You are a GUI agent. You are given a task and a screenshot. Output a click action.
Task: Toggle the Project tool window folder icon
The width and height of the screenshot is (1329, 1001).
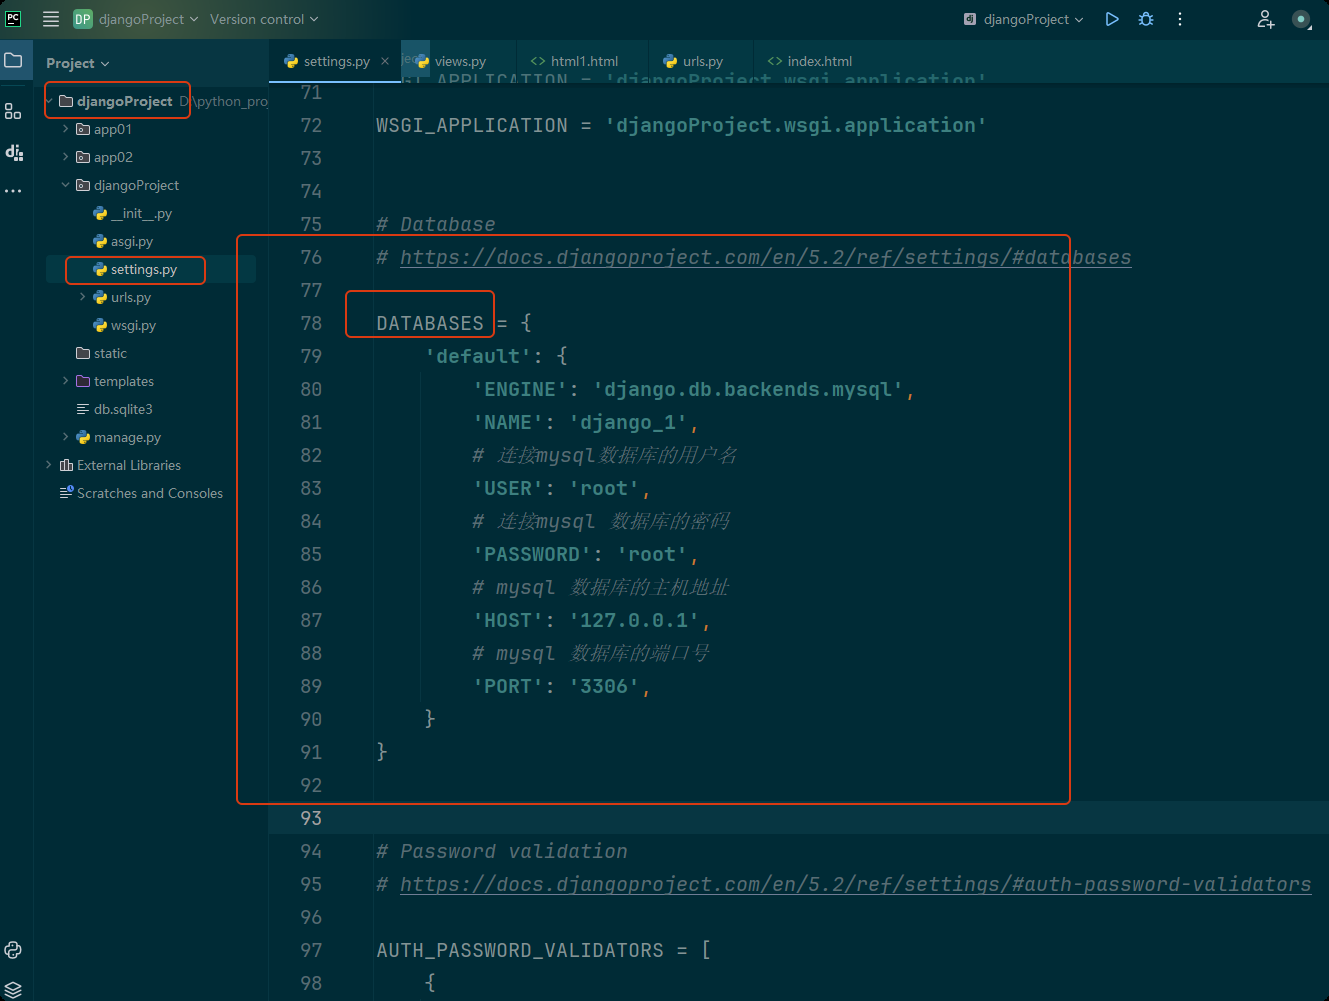[13, 61]
